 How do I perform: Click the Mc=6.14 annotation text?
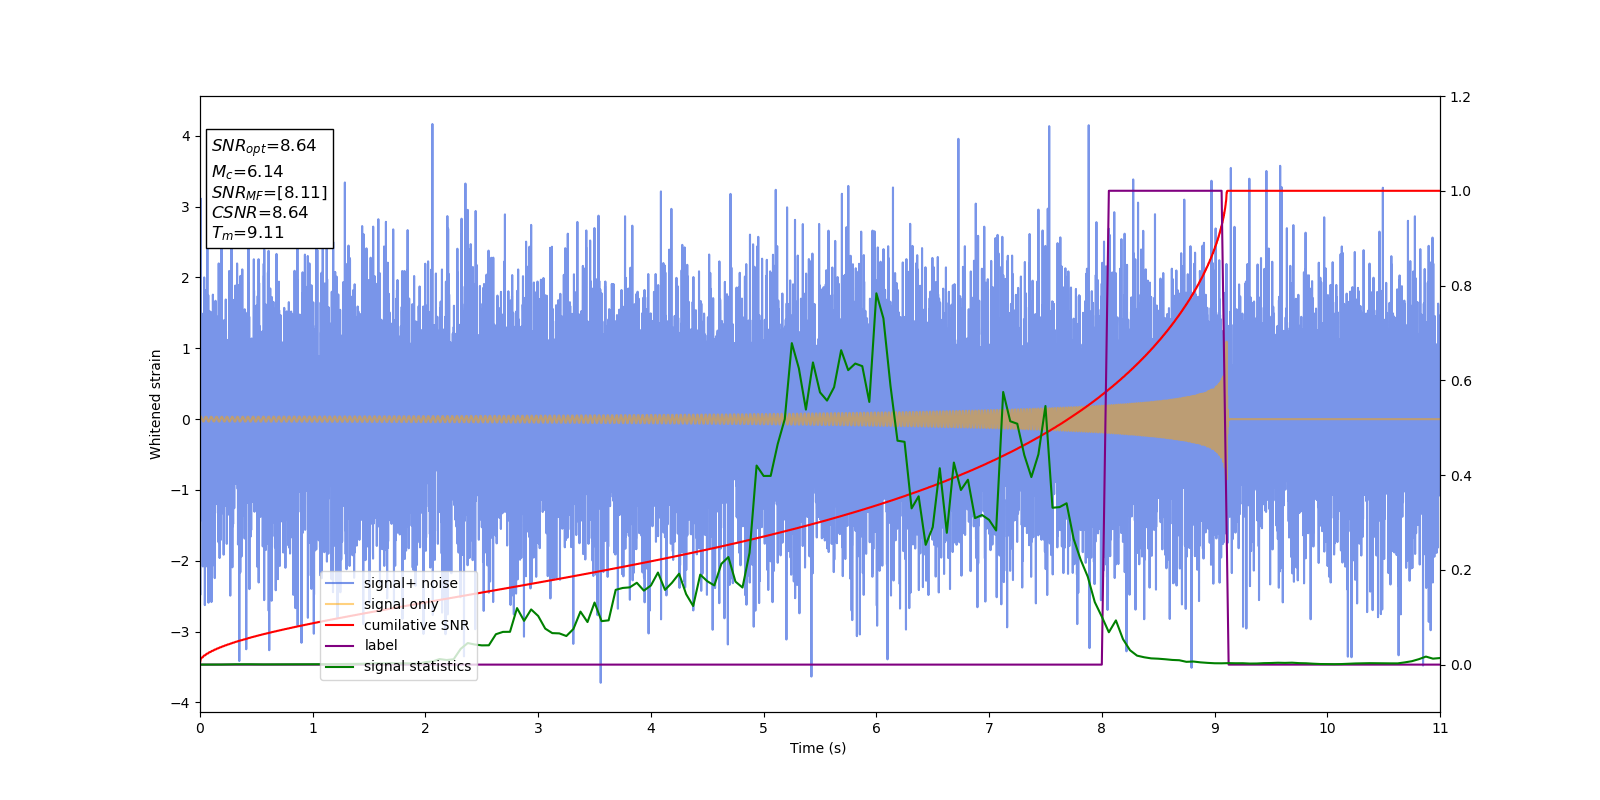pyautogui.click(x=247, y=172)
